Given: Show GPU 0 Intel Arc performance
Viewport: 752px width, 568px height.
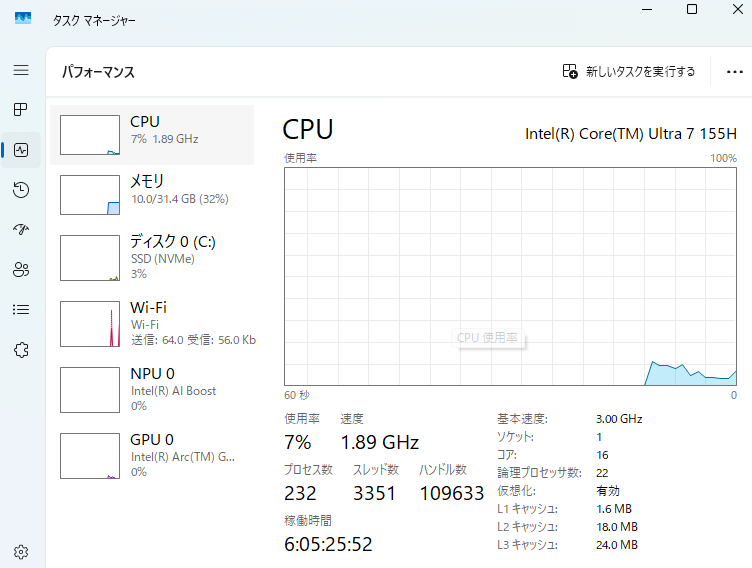Looking at the screenshot, I should point(152,456).
